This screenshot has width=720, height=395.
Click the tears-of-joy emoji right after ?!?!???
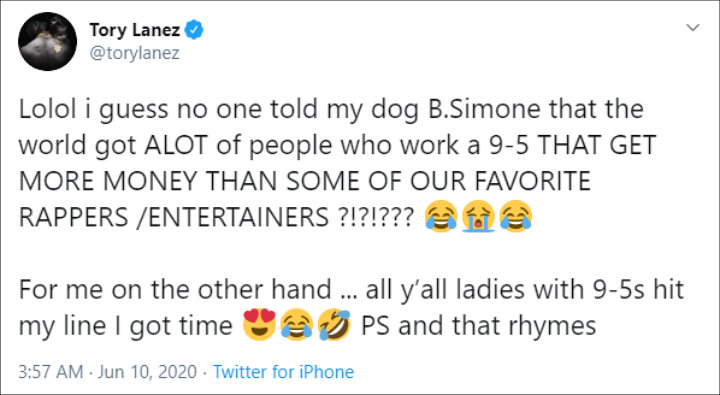(441, 216)
